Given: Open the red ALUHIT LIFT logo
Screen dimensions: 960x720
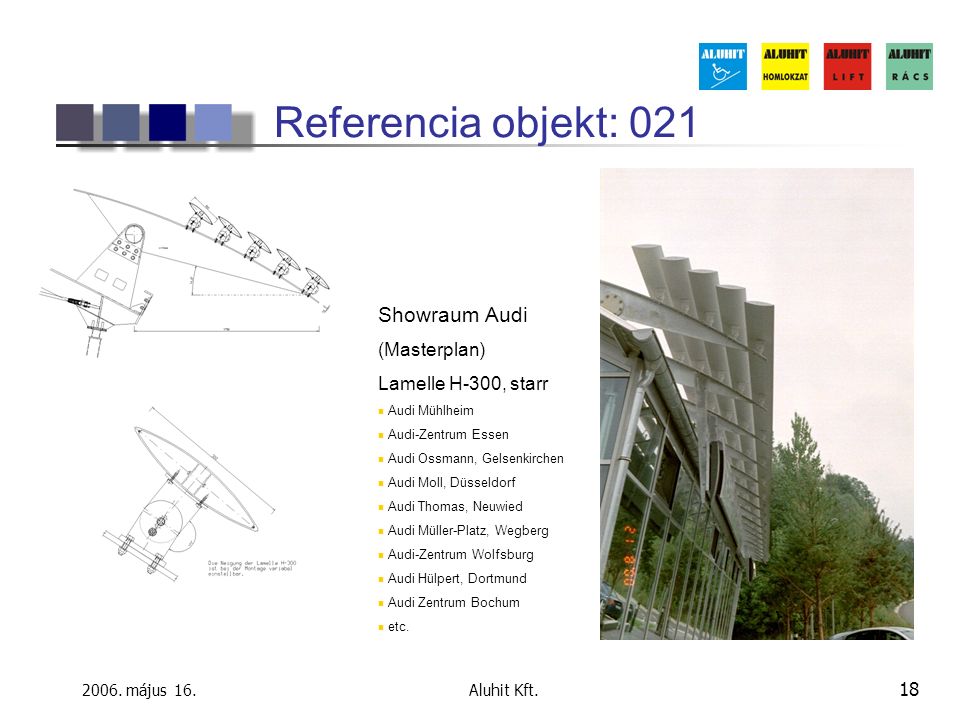Looking at the screenshot, I should (847, 66).
